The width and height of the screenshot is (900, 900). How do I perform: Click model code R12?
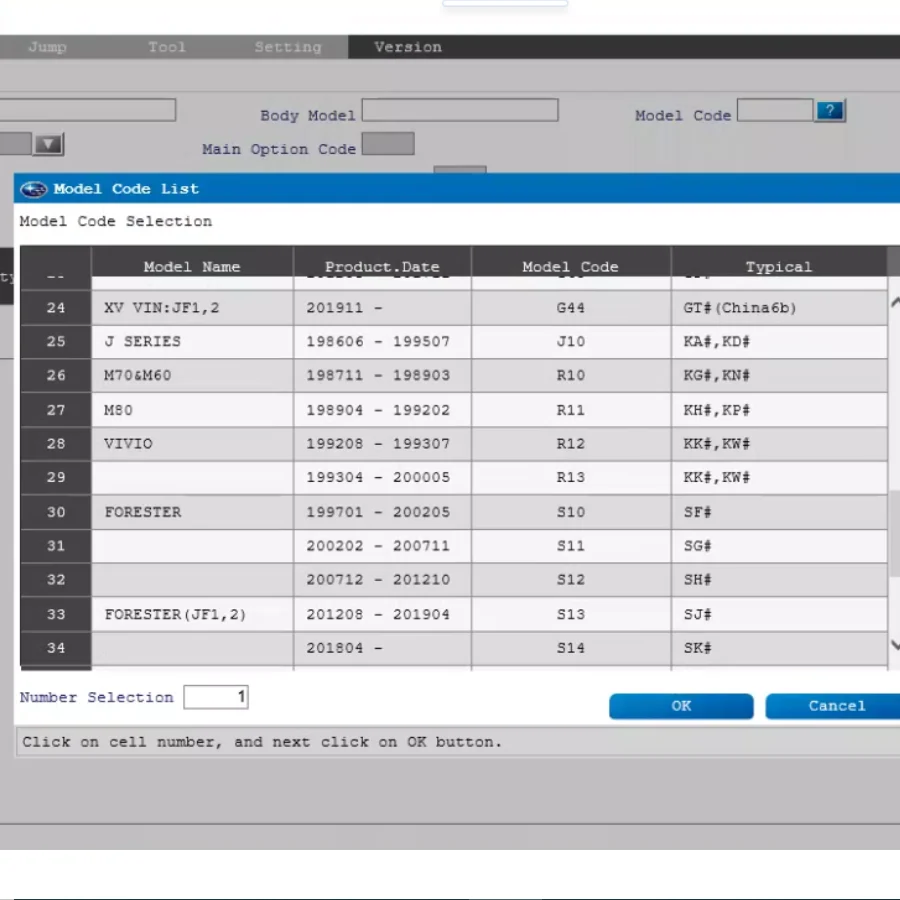click(571, 444)
